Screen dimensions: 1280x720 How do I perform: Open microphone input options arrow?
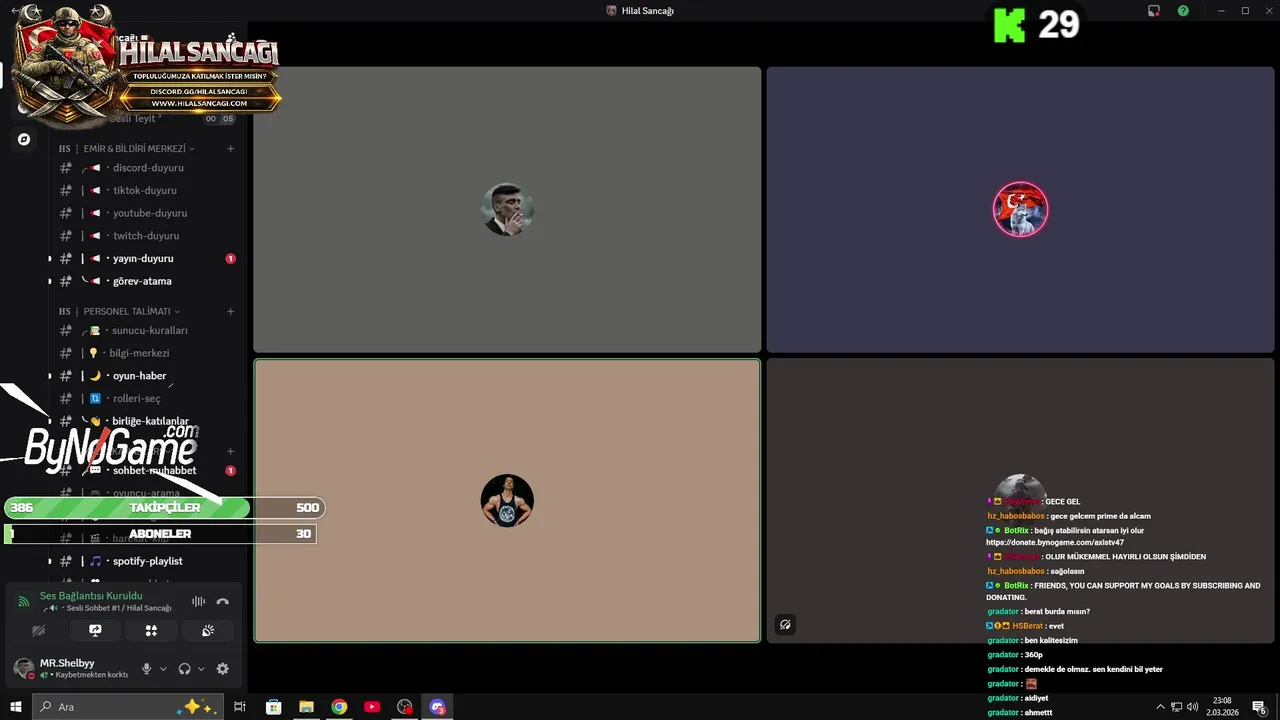click(x=163, y=669)
